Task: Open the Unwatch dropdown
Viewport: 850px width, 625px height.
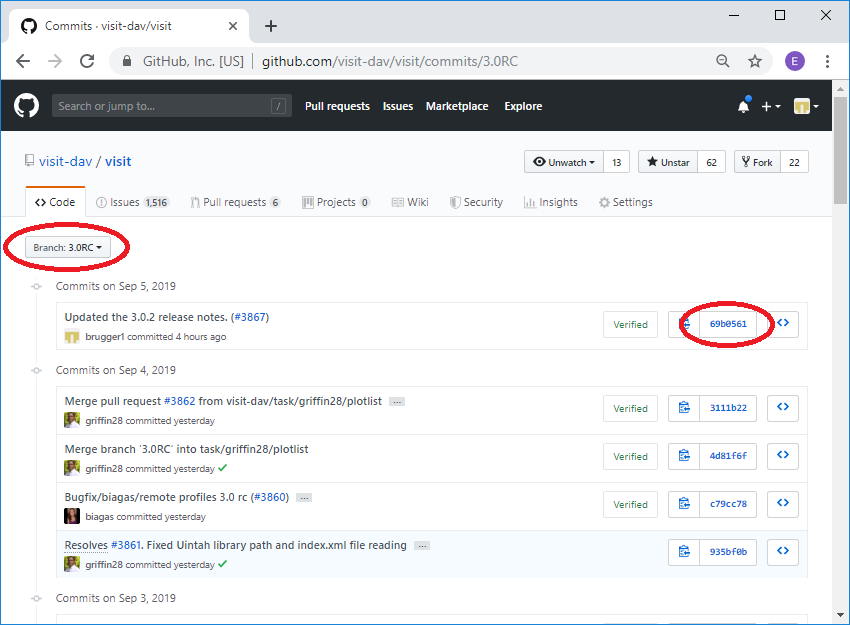Action: point(564,162)
